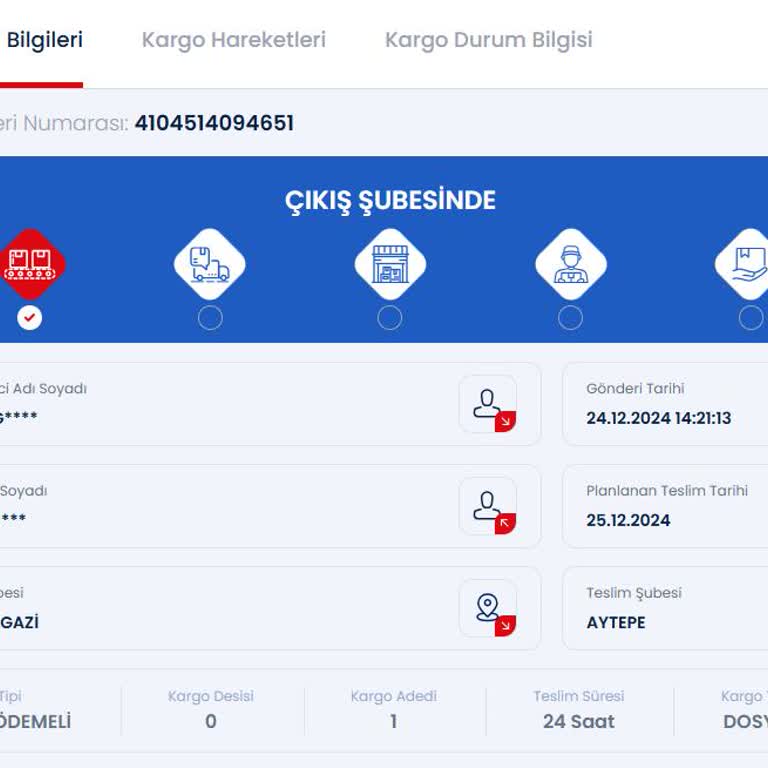This screenshot has height=768, width=768.
Task: Click the Teslim Şubesi label
Action: [634, 593]
